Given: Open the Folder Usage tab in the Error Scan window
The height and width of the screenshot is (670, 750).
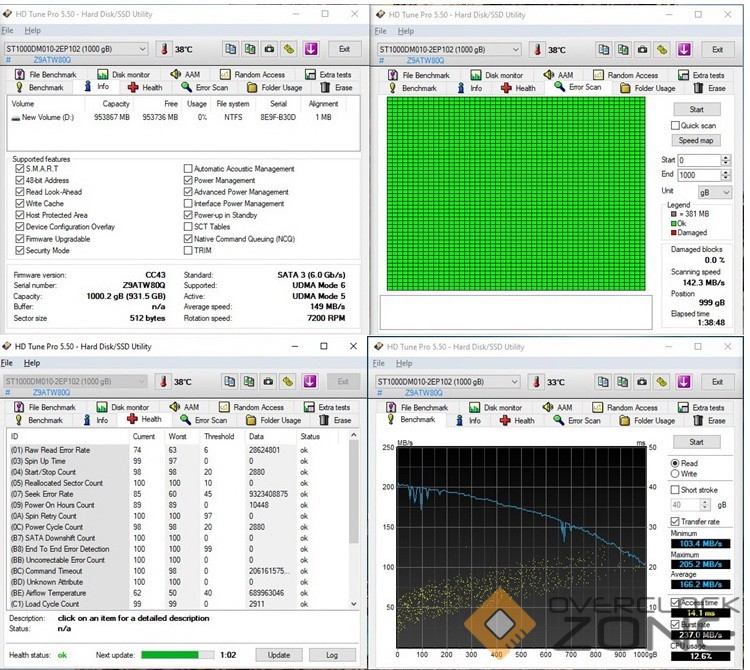Looking at the screenshot, I should (648, 87).
